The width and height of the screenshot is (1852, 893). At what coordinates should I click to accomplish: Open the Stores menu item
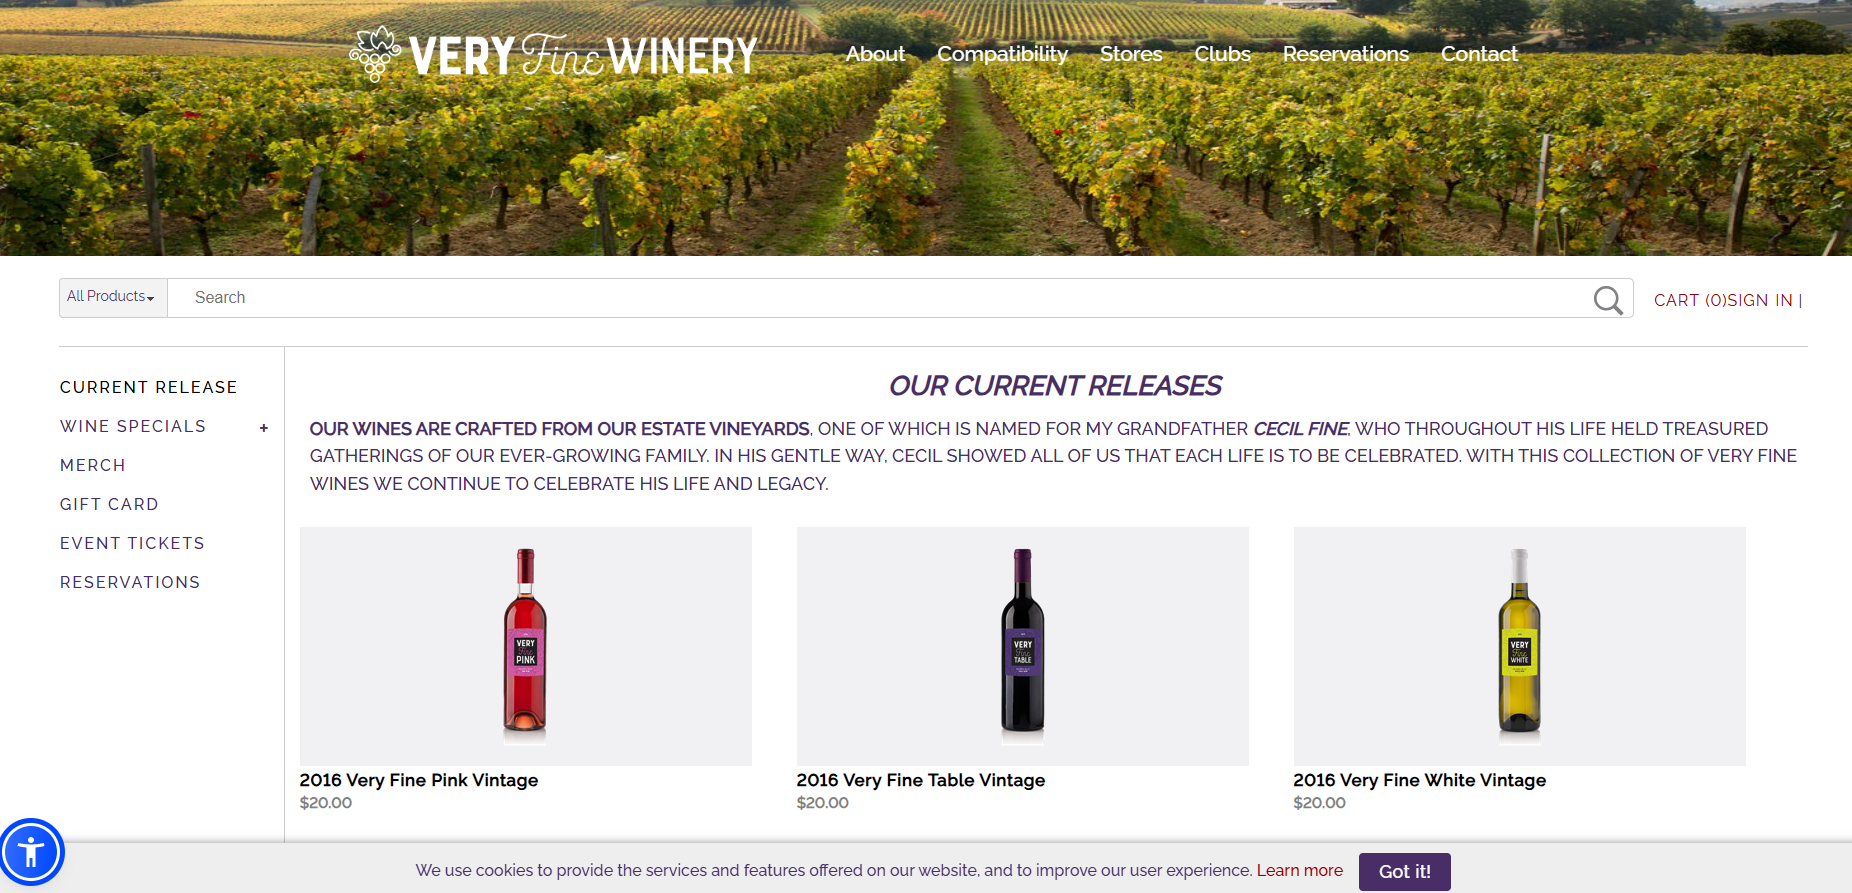pos(1131,54)
